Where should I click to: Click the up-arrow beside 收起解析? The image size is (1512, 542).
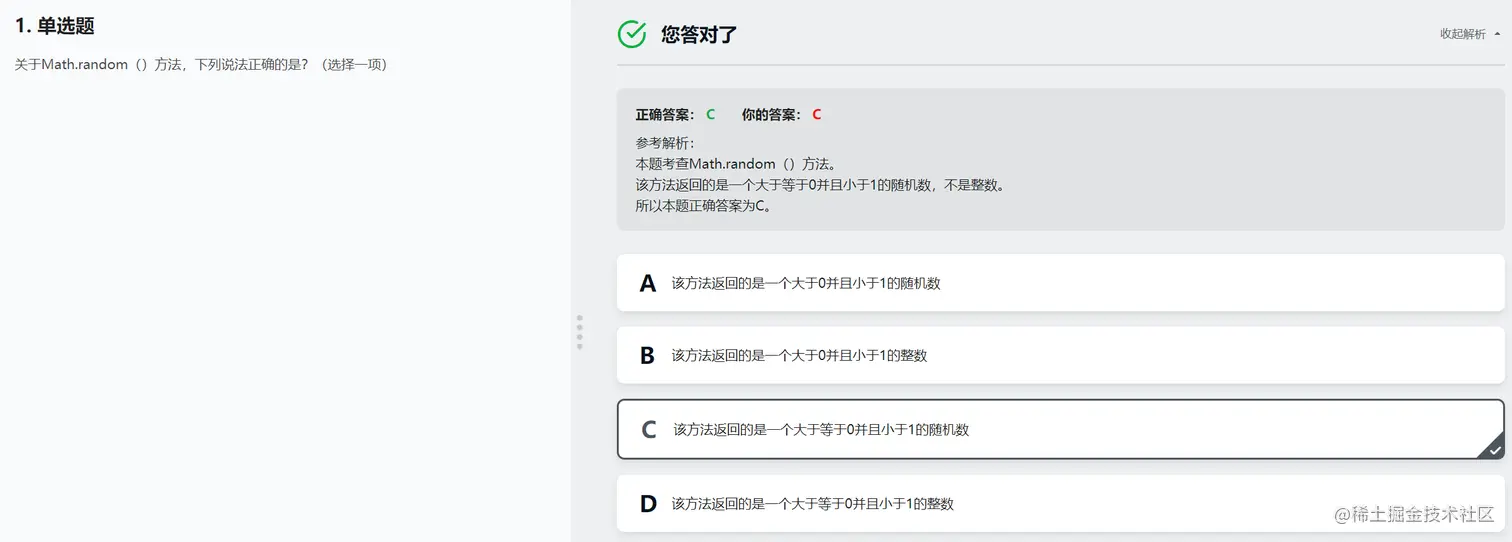click(1497, 34)
